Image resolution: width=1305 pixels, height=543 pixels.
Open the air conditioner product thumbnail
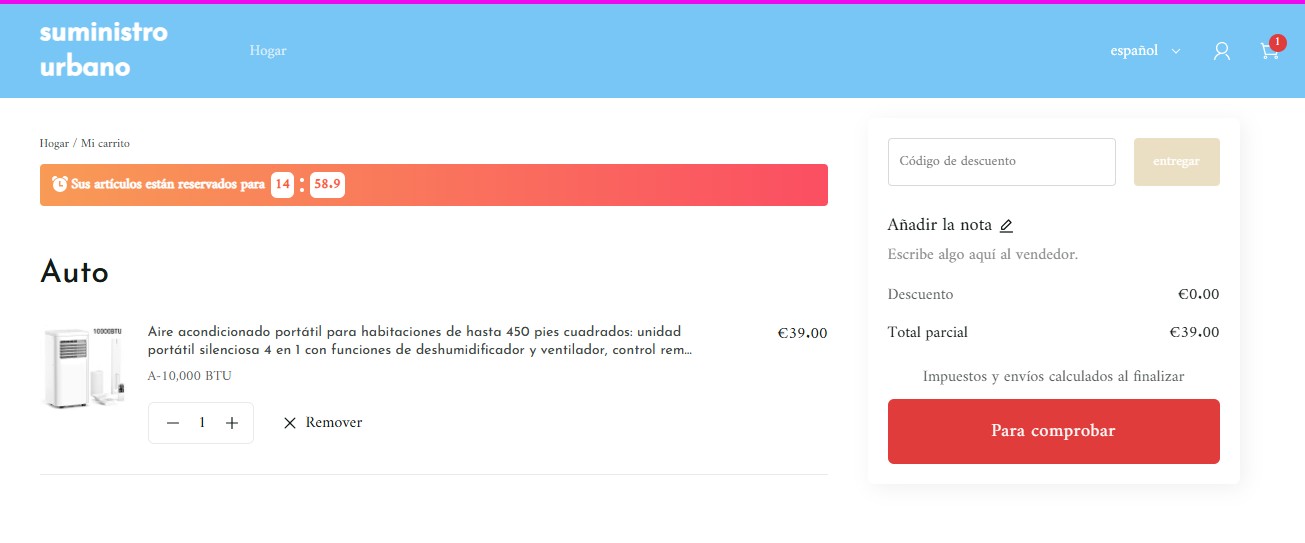(84, 366)
